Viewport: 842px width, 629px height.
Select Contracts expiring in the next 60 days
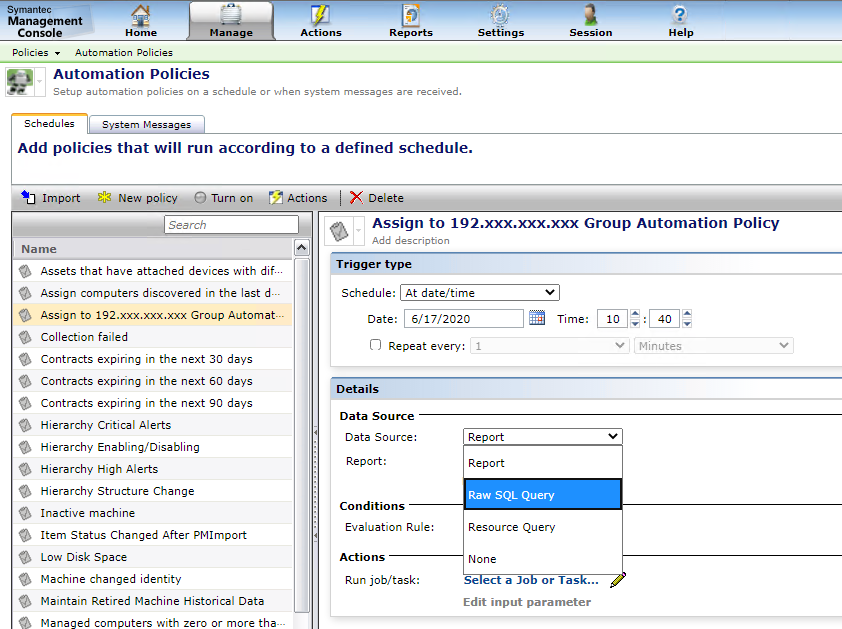(153, 381)
